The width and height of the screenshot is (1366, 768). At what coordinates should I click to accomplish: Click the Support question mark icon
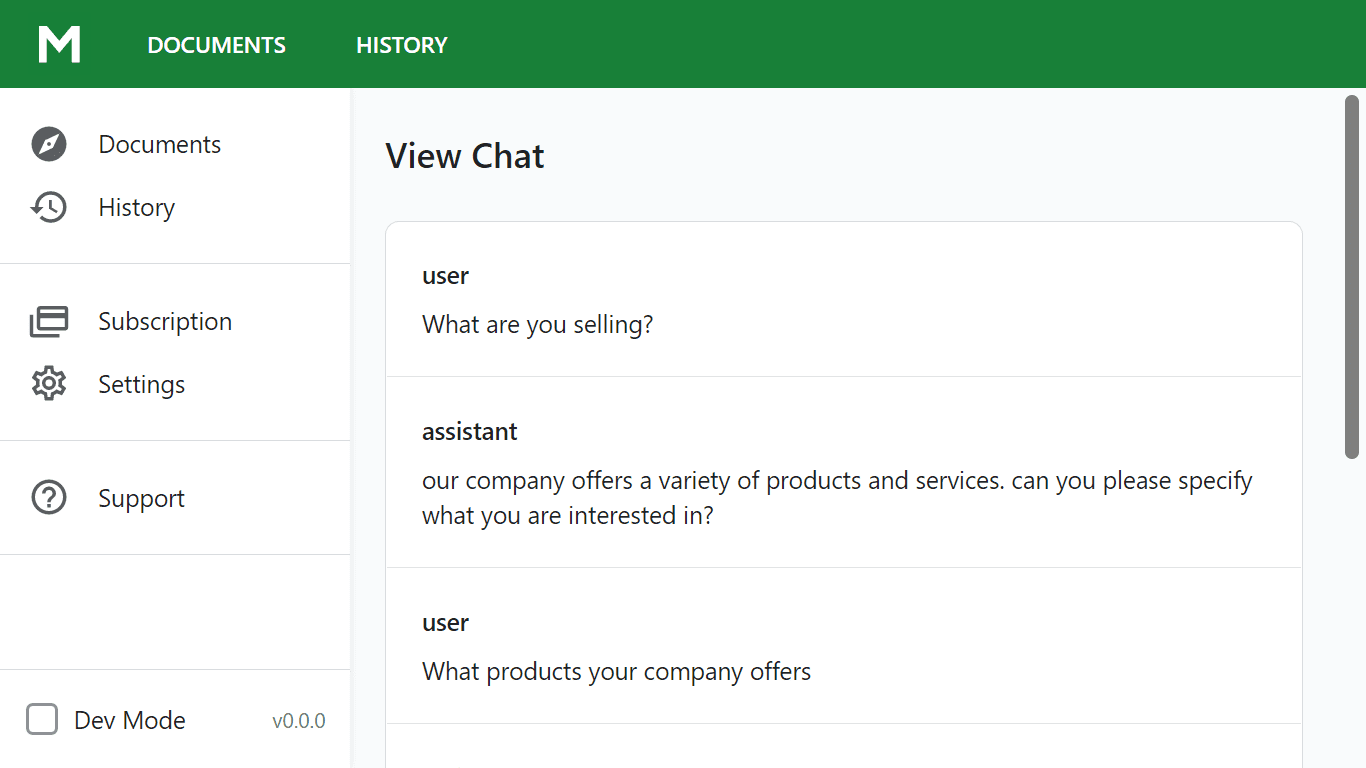point(49,498)
